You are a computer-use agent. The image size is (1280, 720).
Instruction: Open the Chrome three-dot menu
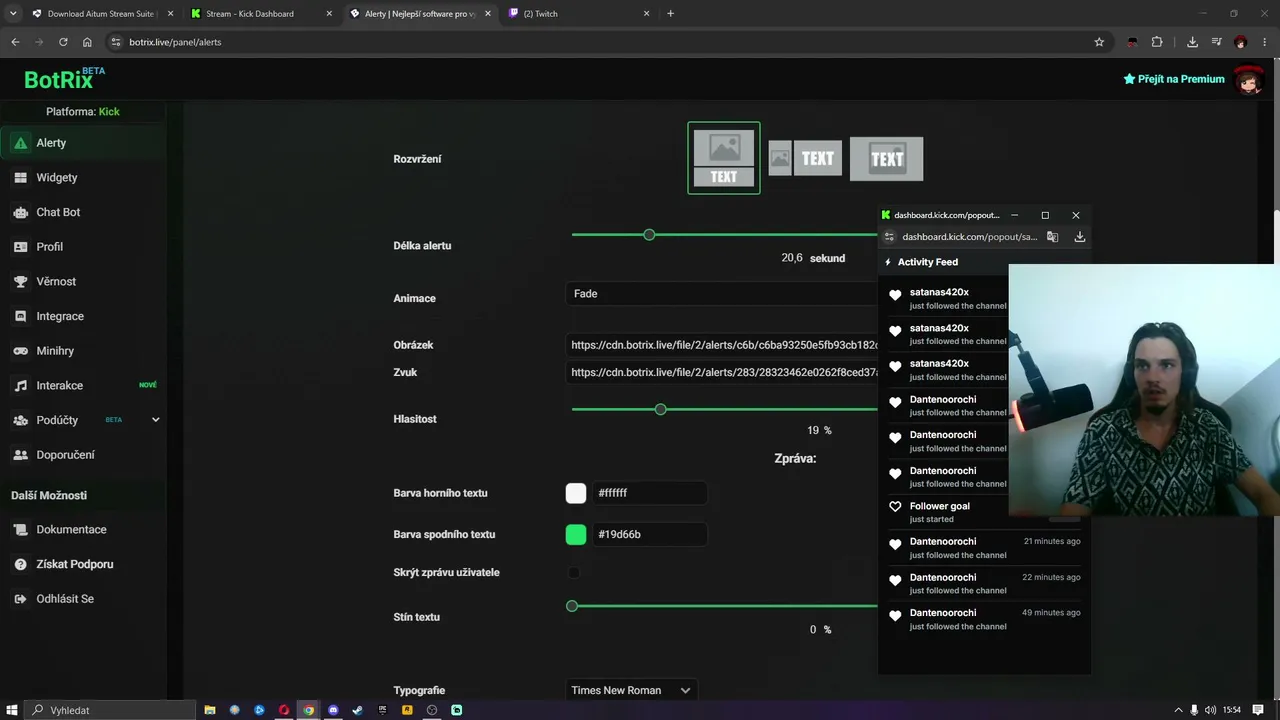[1264, 42]
